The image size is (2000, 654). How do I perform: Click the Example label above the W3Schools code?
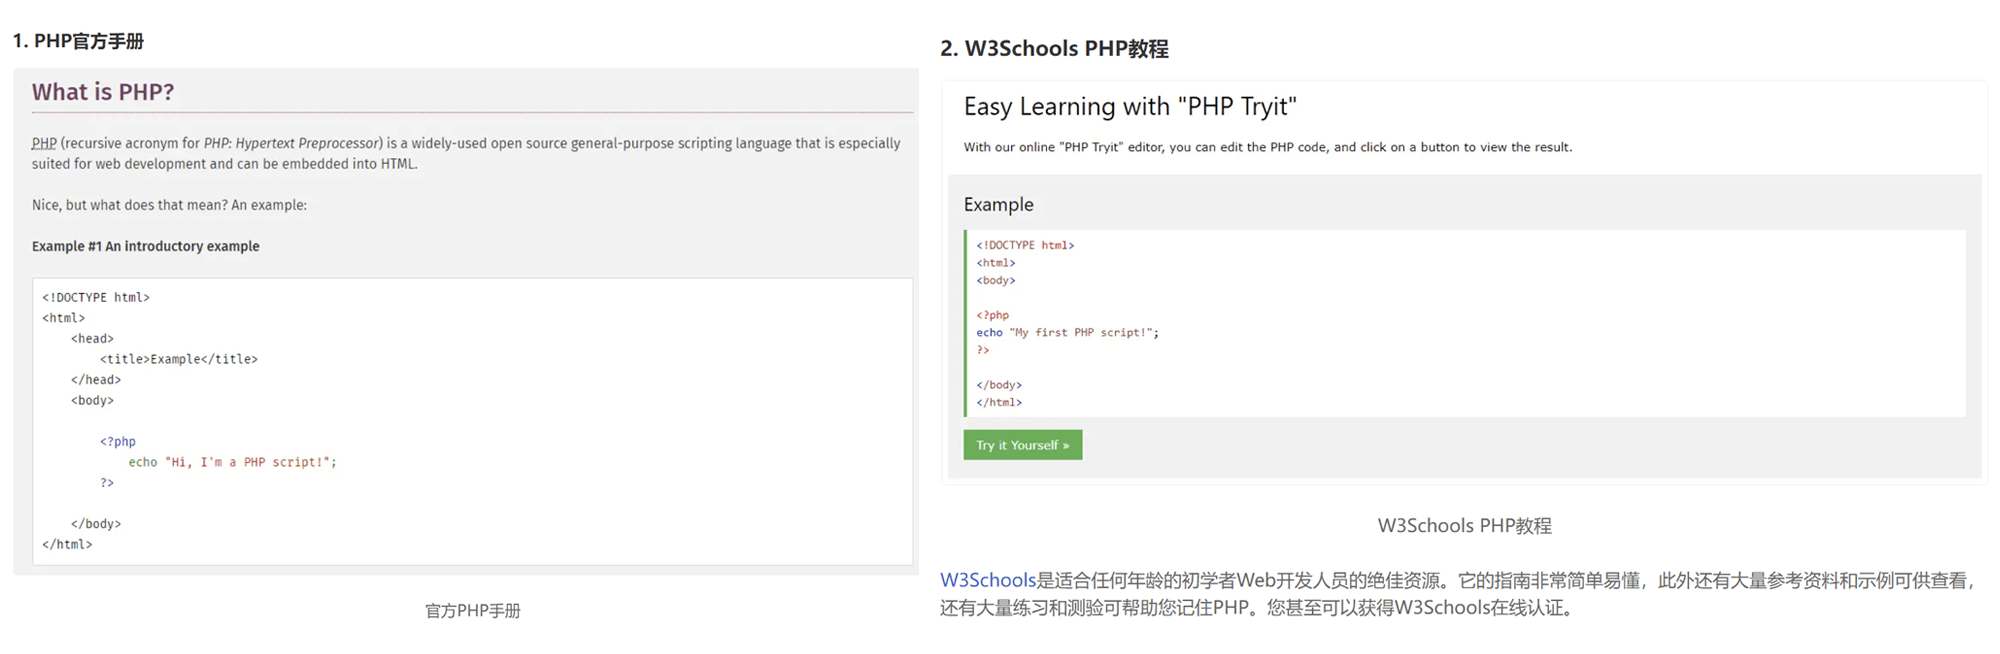(x=998, y=205)
